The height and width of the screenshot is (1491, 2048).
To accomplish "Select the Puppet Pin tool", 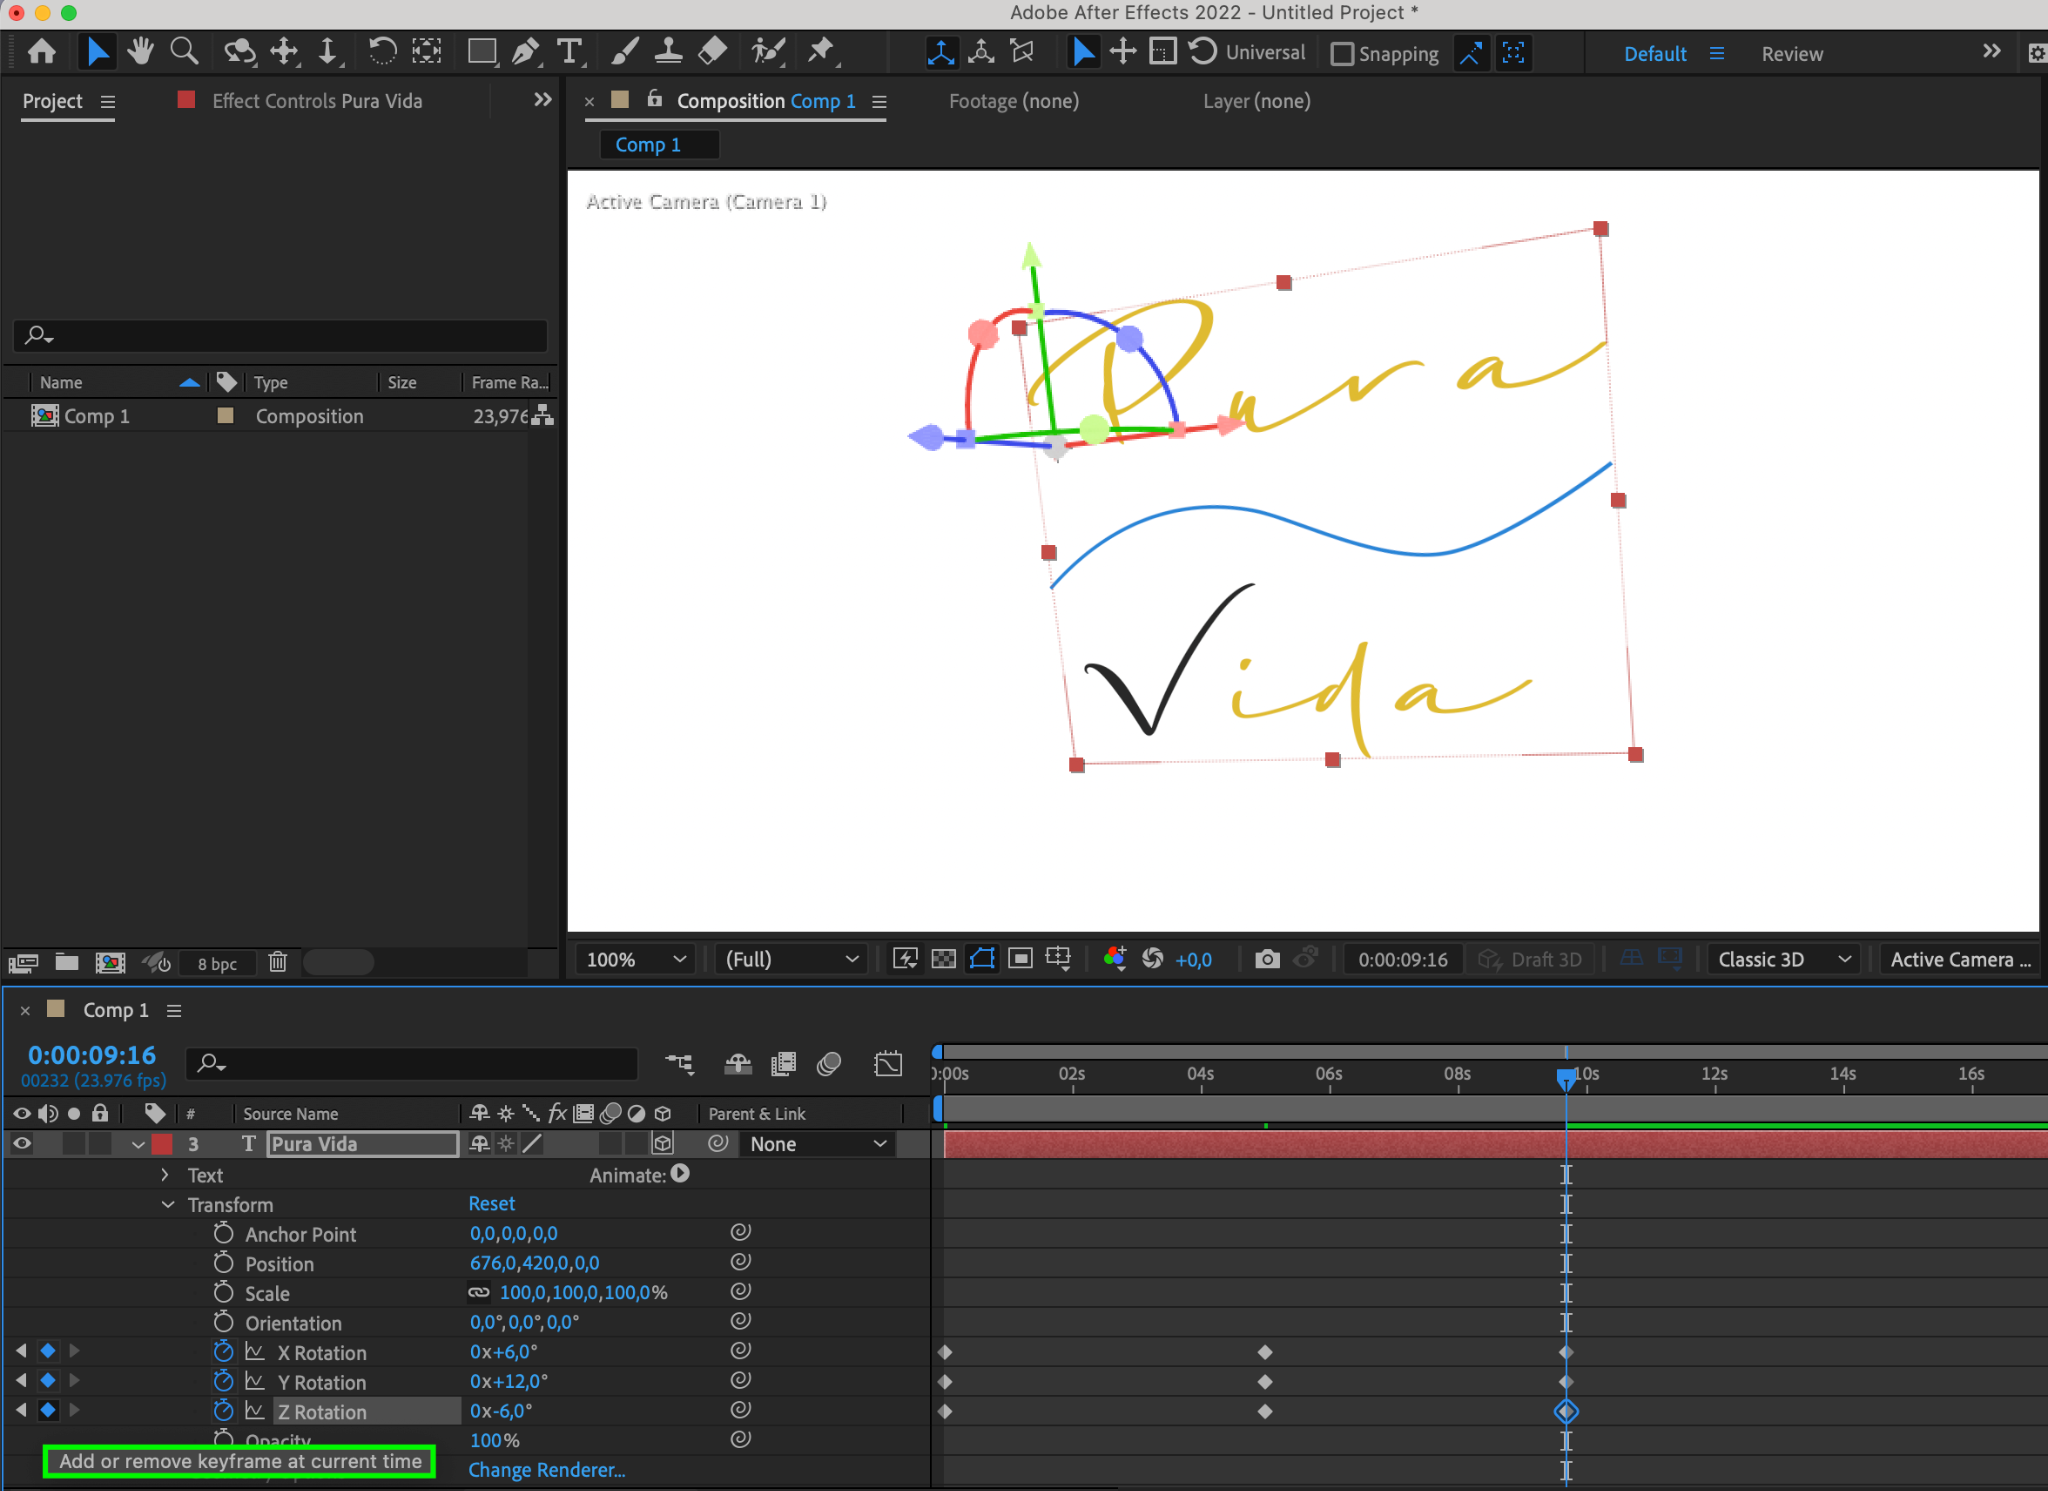I will (x=821, y=51).
